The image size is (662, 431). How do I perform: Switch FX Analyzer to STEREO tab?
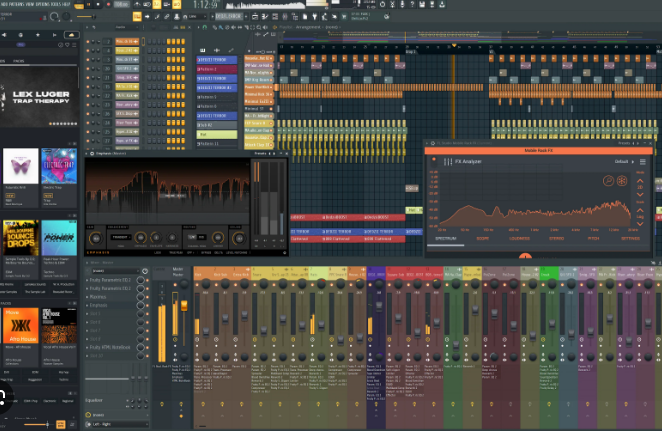(556, 239)
